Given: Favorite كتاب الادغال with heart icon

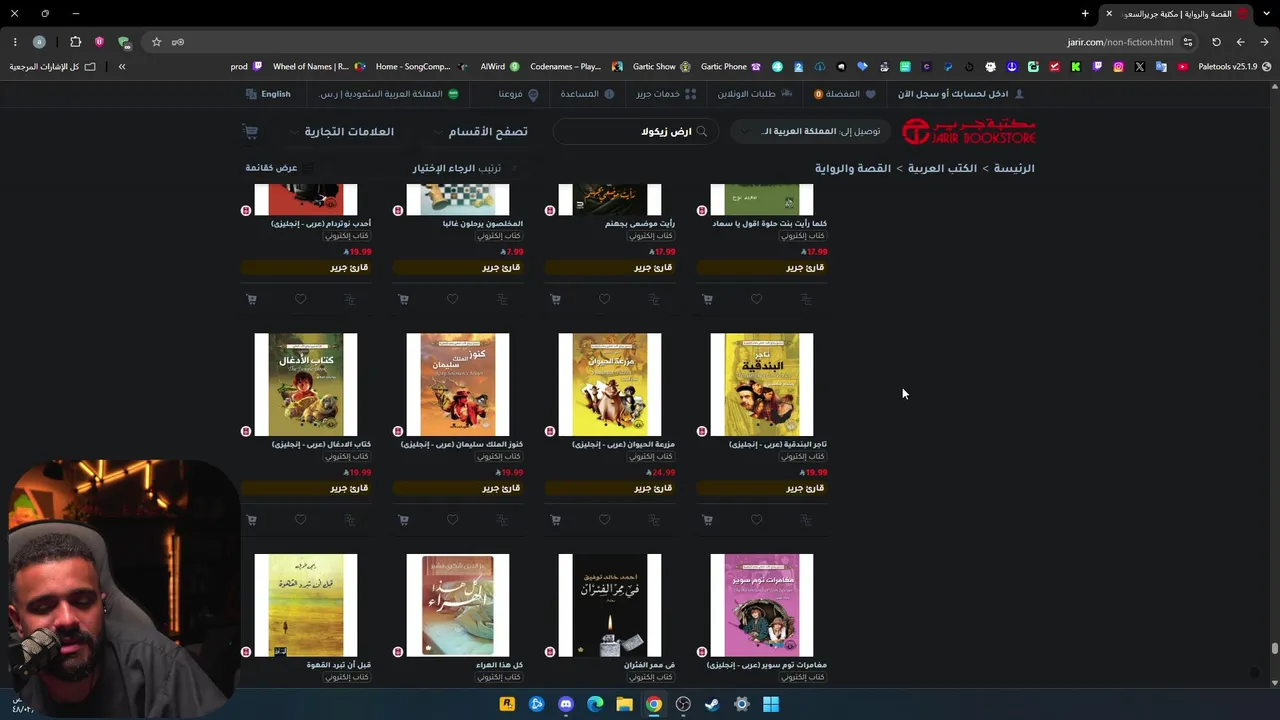Looking at the screenshot, I should pyautogui.click(x=300, y=520).
